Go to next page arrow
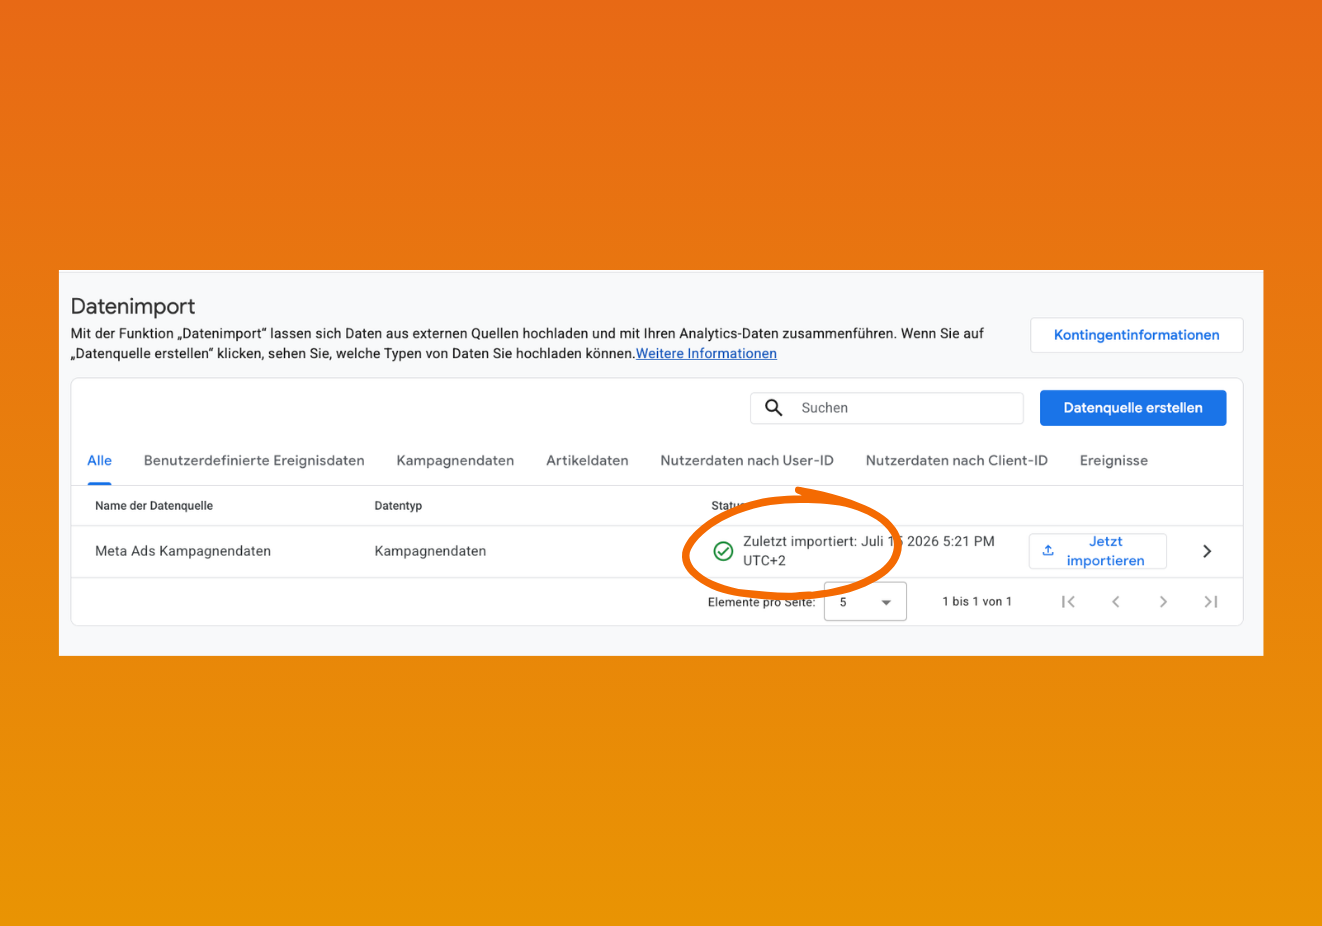The image size is (1322, 926). (1163, 601)
